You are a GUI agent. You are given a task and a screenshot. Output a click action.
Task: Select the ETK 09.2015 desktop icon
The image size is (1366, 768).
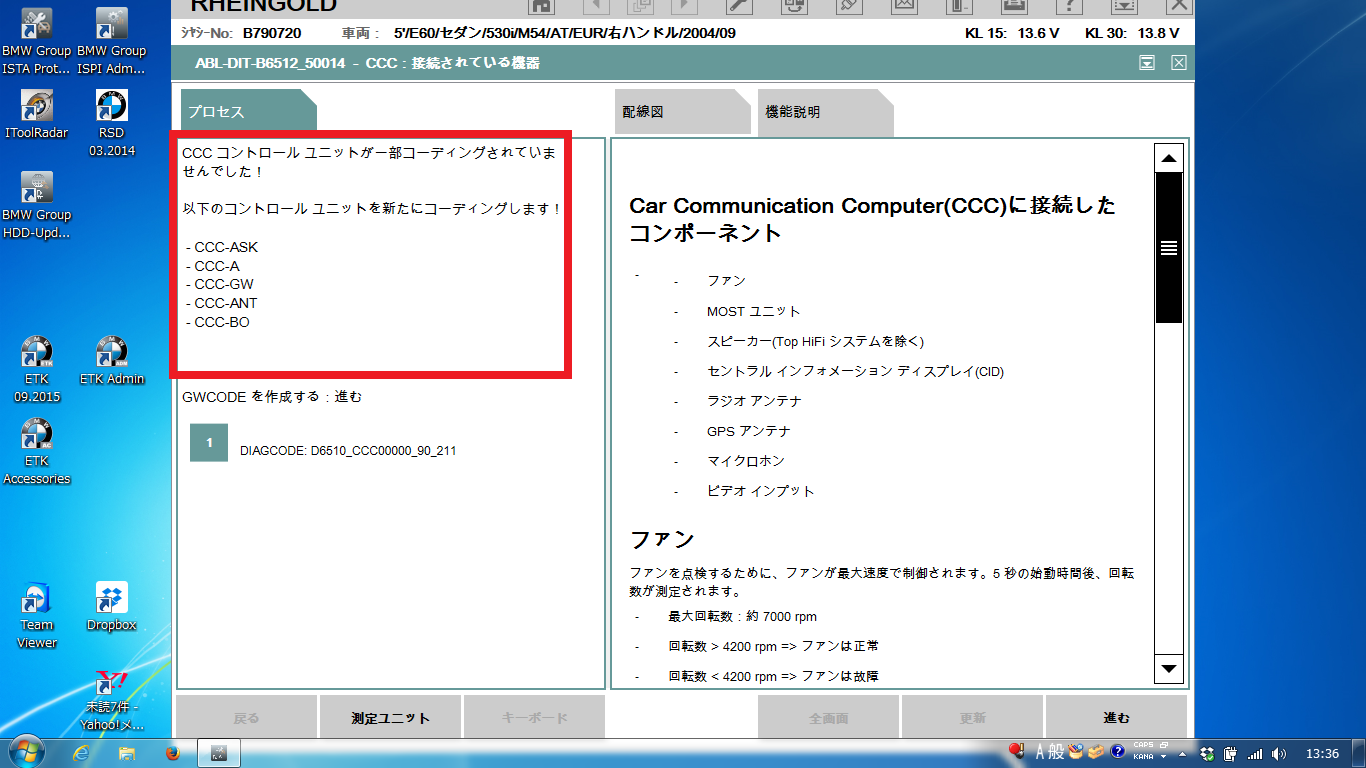tap(37, 369)
